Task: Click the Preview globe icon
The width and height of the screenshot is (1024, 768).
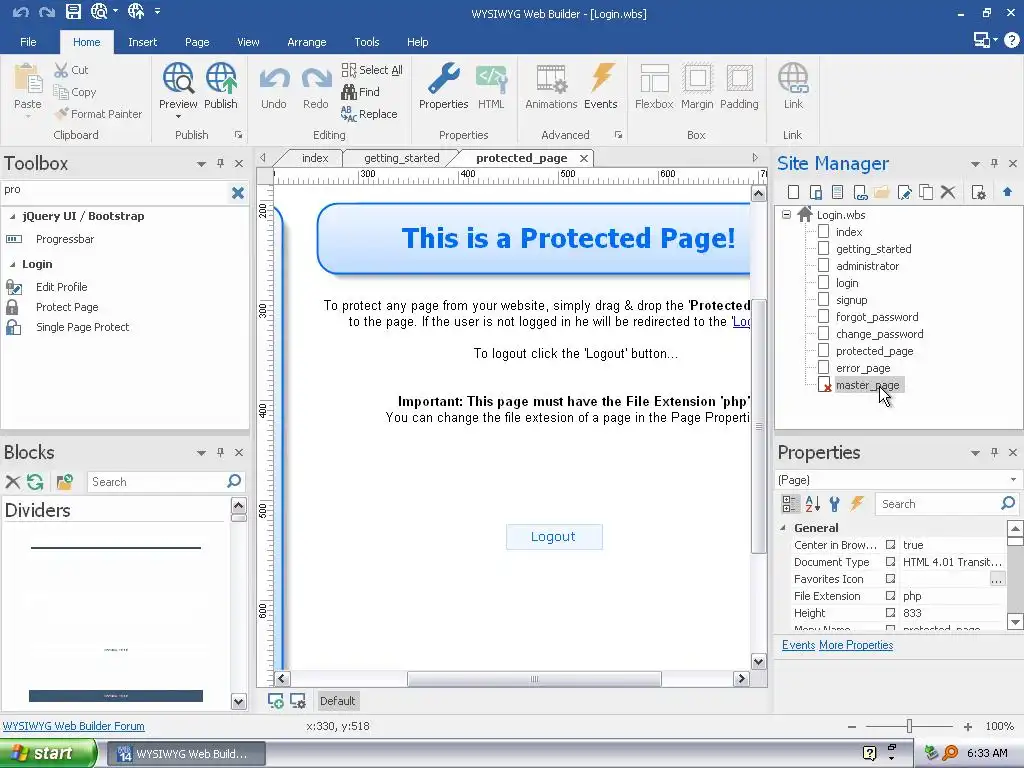Action: click(x=178, y=78)
